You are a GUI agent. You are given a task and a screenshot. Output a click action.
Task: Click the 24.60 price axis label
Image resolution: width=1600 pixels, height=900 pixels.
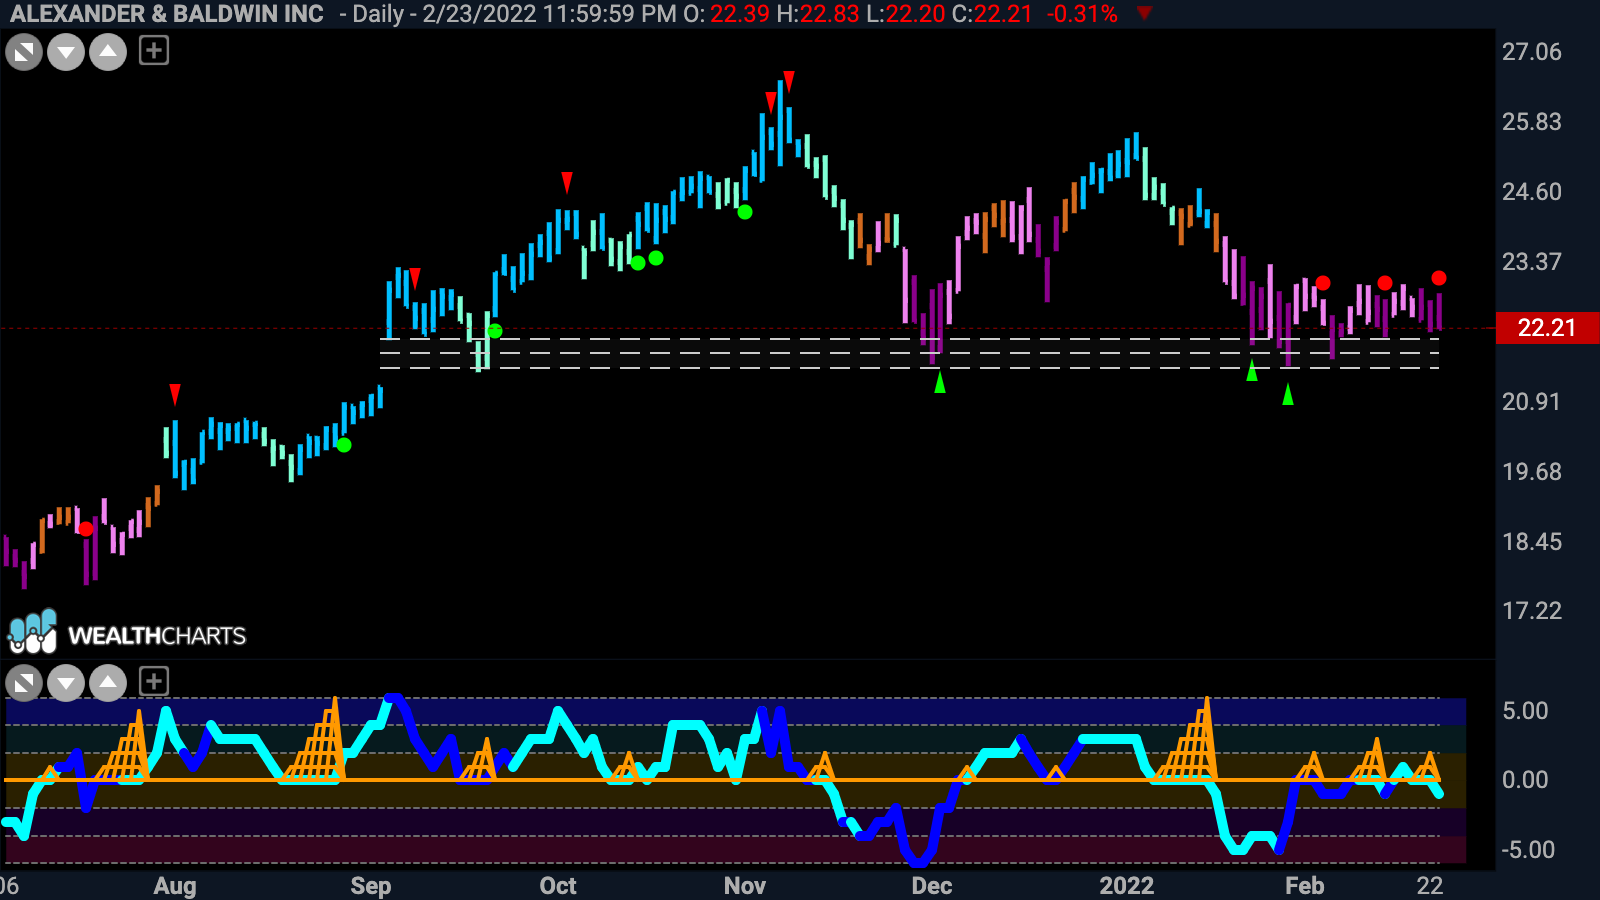coord(1532,192)
